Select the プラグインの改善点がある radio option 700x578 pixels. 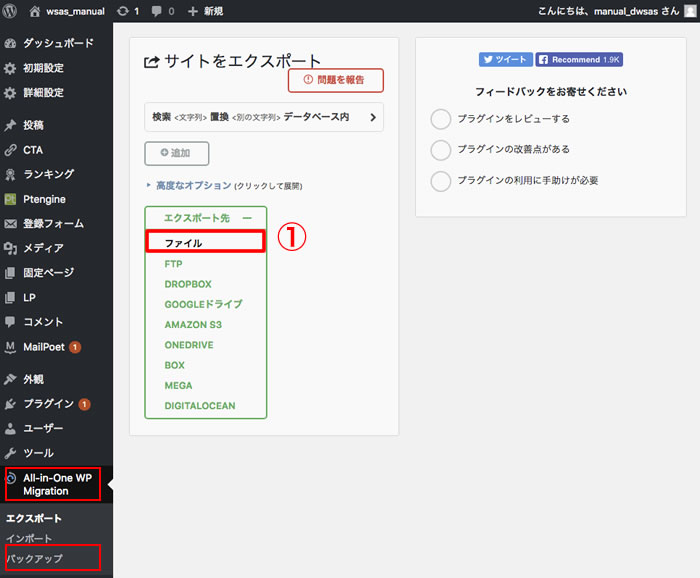pyautogui.click(x=441, y=150)
